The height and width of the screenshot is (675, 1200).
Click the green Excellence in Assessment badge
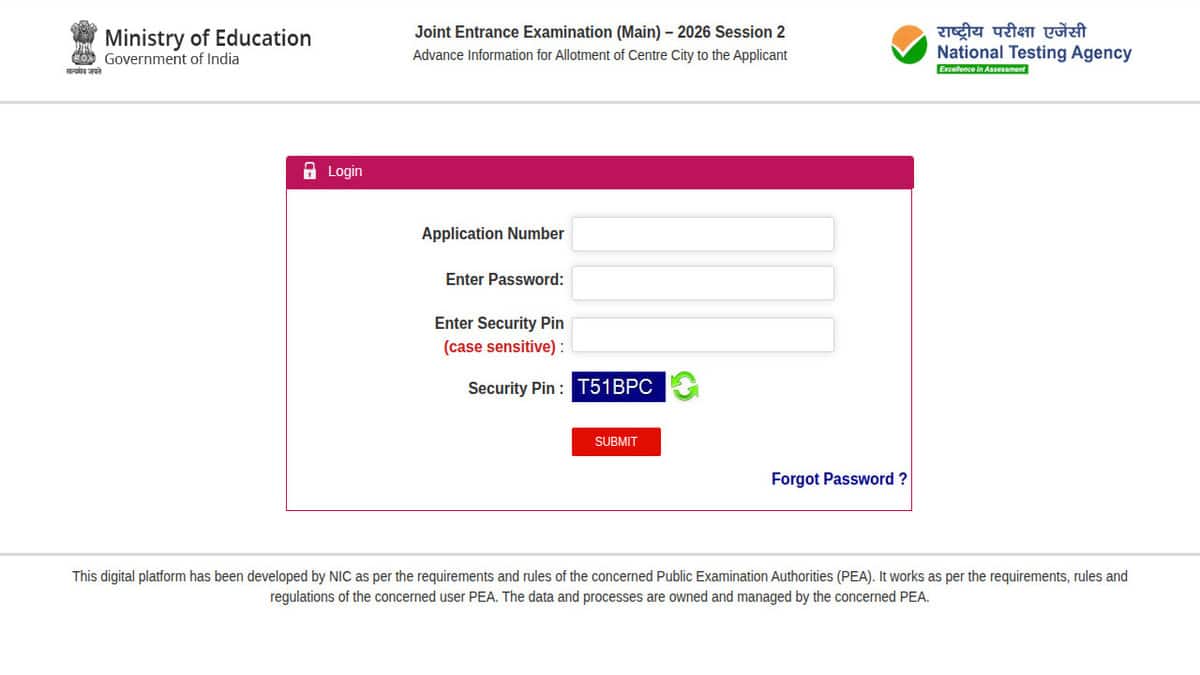(982, 69)
